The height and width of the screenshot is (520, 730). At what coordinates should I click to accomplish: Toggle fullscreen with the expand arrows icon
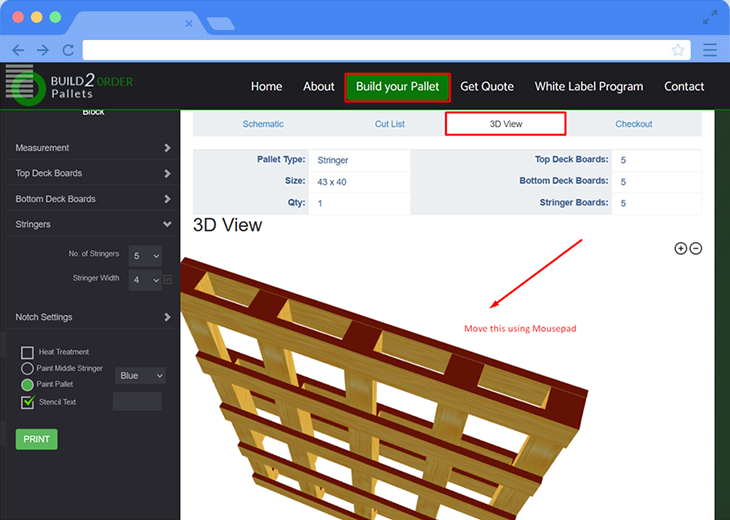pos(710,17)
